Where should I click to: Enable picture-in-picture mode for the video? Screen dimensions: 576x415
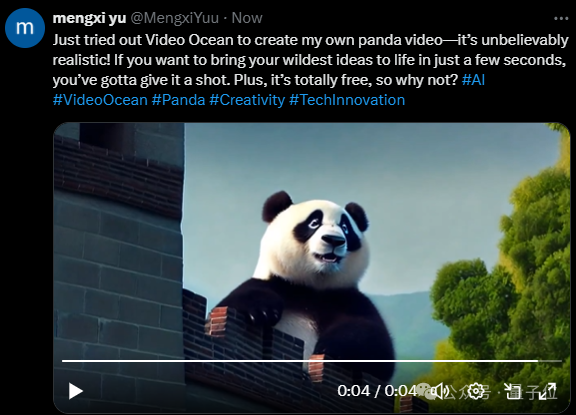[512, 391]
